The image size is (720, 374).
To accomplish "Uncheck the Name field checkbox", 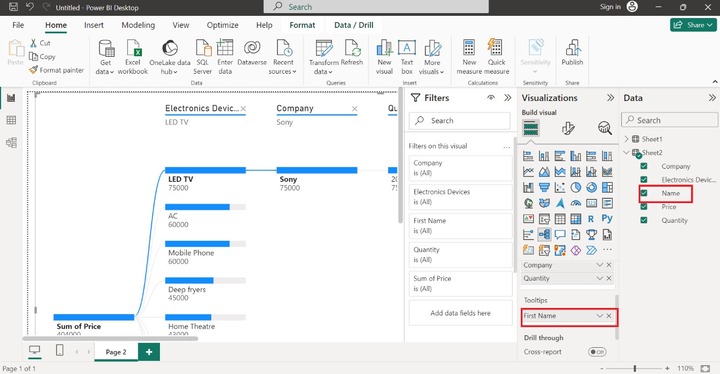I will point(644,193).
